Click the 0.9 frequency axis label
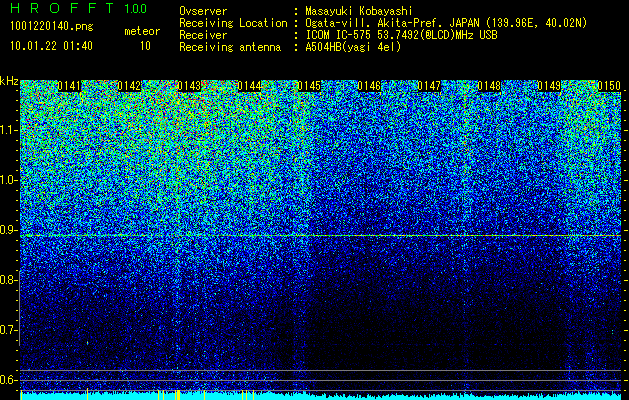 [x=8, y=230]
